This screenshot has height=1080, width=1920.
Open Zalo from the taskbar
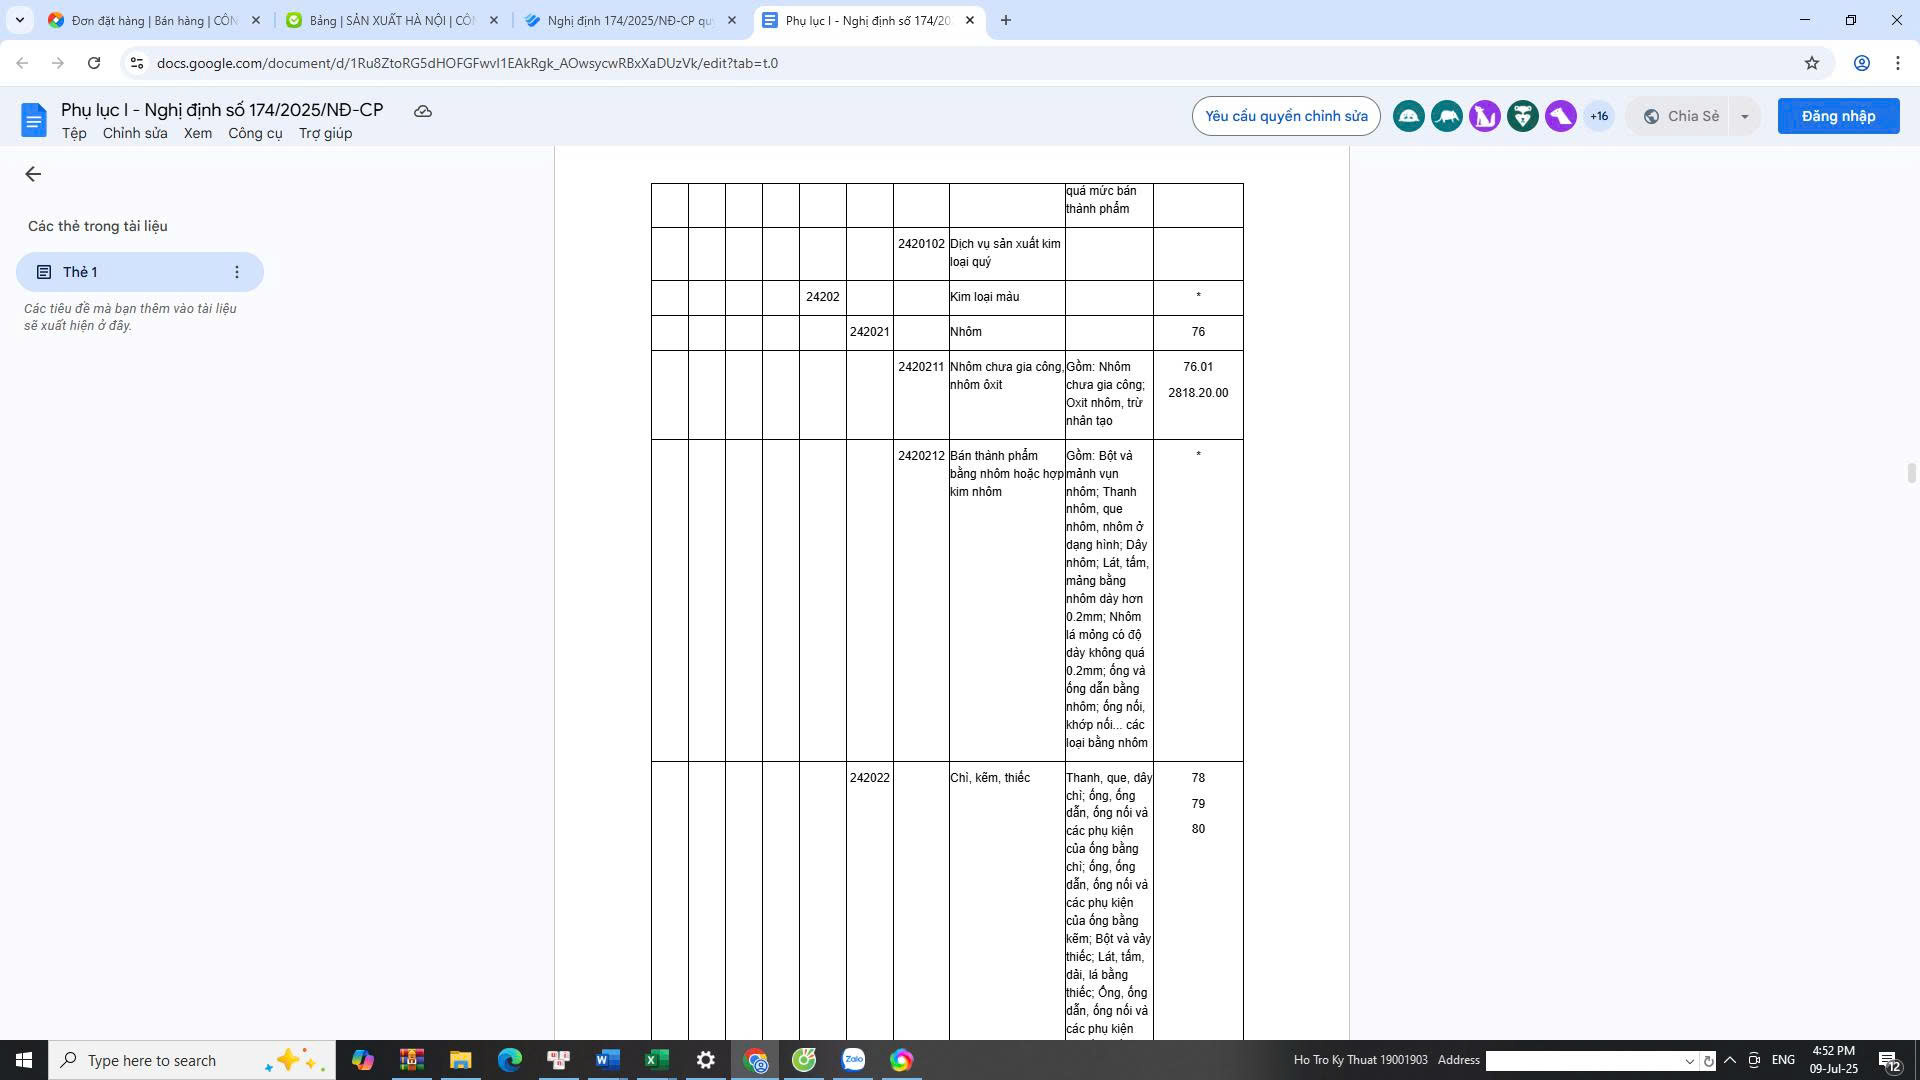(x=853, y=1060)
